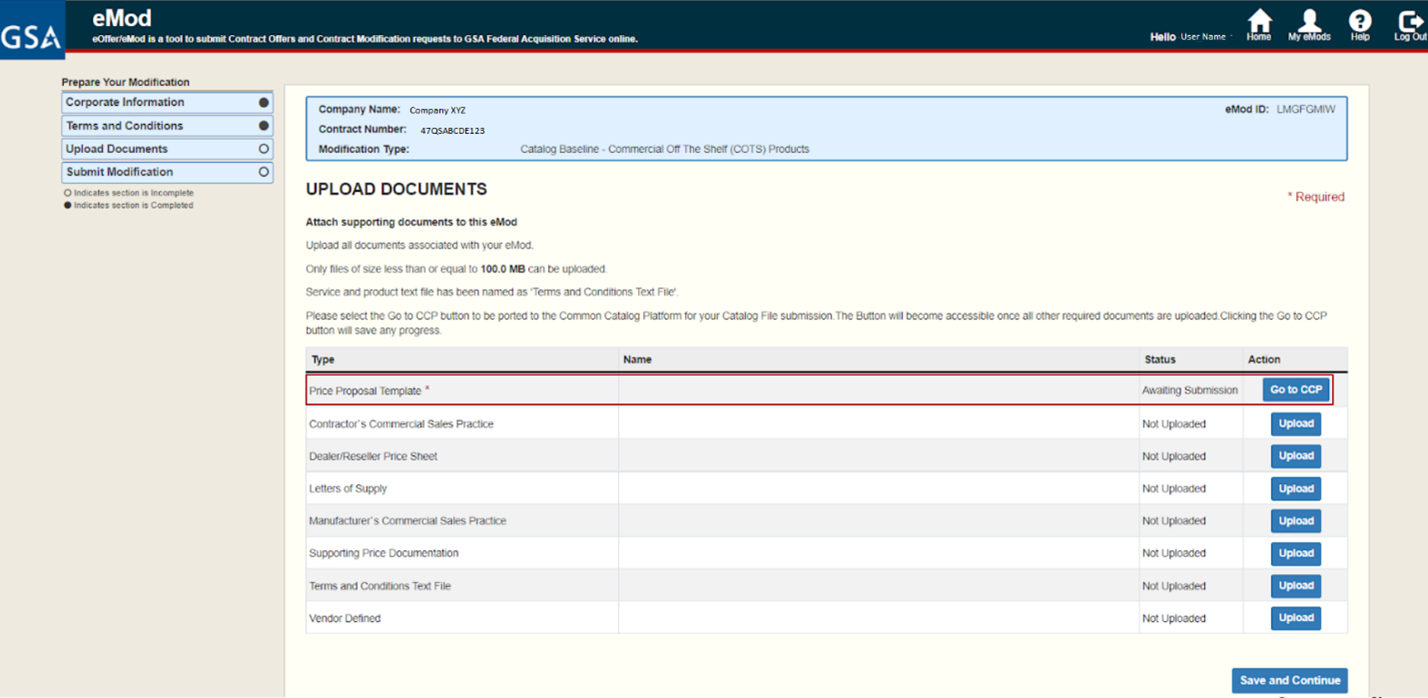Click the Status column header

(1159, 359)
